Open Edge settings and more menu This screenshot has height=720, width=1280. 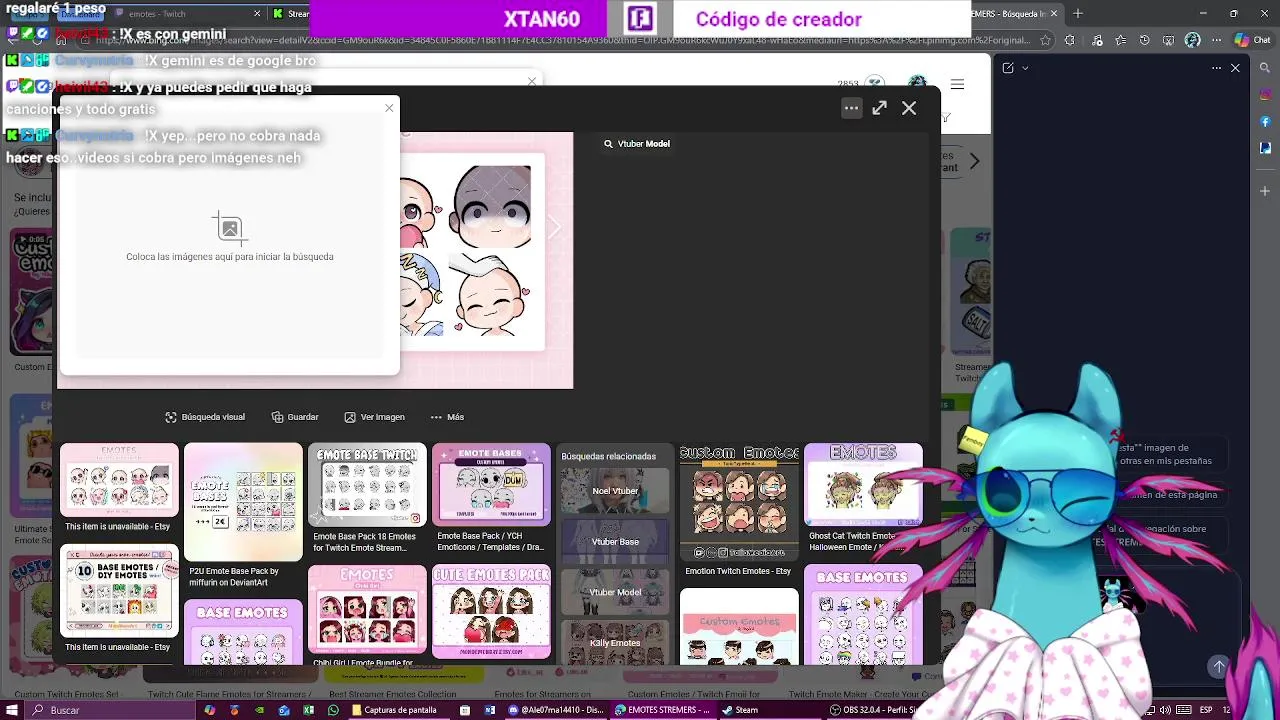click(1217, 40)
